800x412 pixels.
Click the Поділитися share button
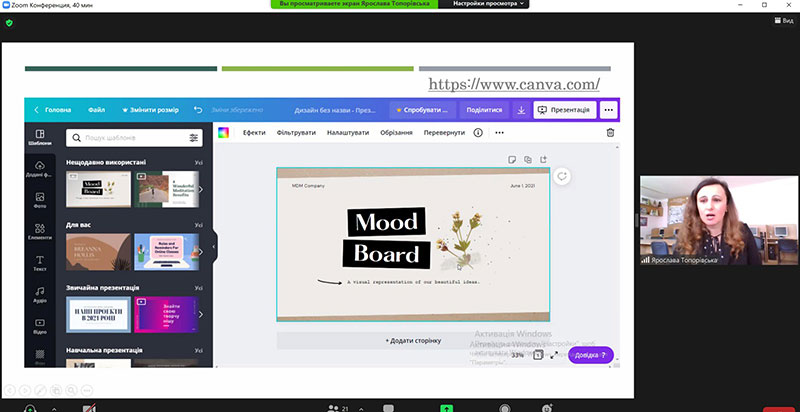pyautogui.click(x=484, y=110)
